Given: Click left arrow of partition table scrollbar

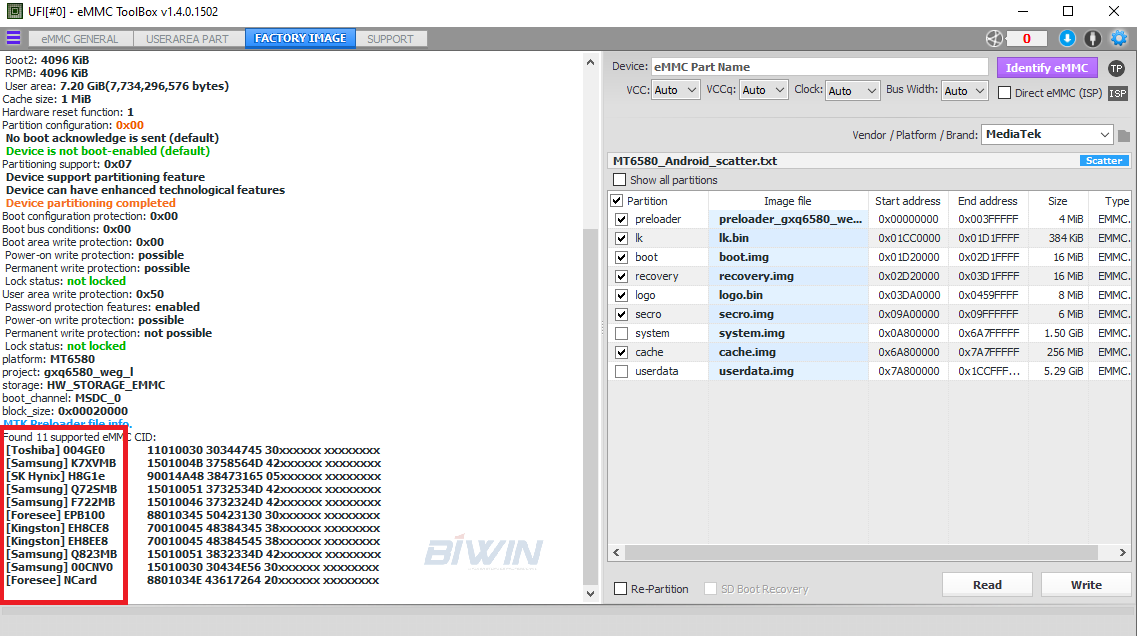Looking at the screenshot, I should [616, 553].
